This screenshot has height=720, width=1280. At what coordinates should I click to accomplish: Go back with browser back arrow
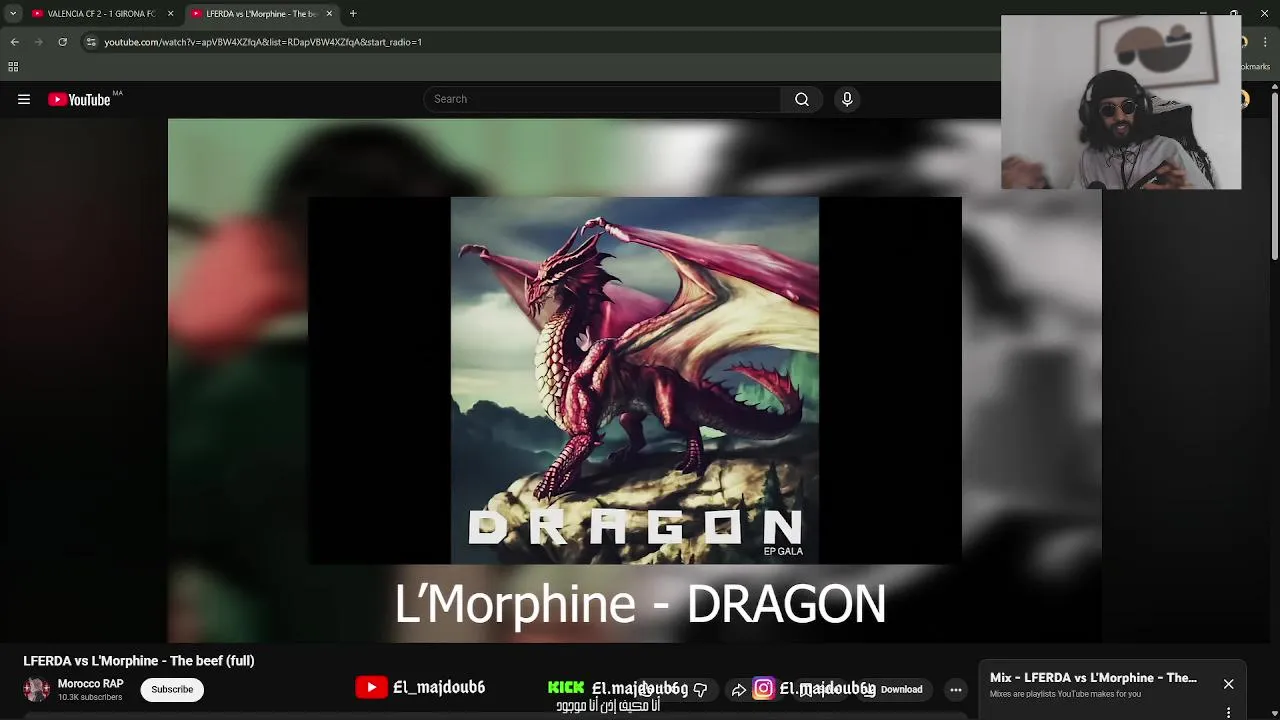click(14, 42)
